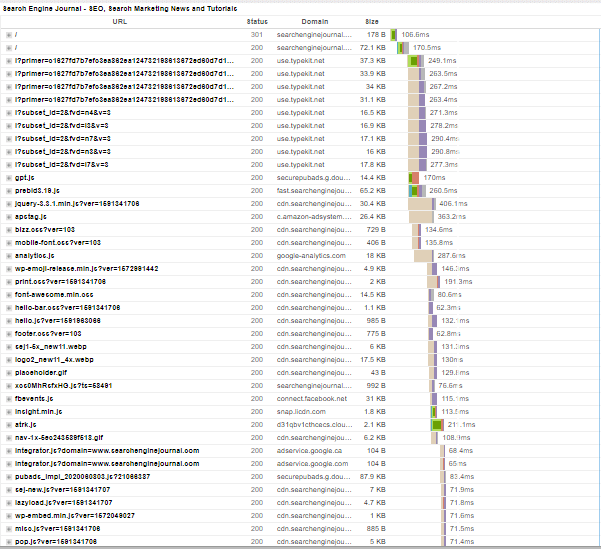The height and width of the screenshot is (549, 601).
Task: Click the connect.facebook.net domain cell
Action: tap(312, 399)
